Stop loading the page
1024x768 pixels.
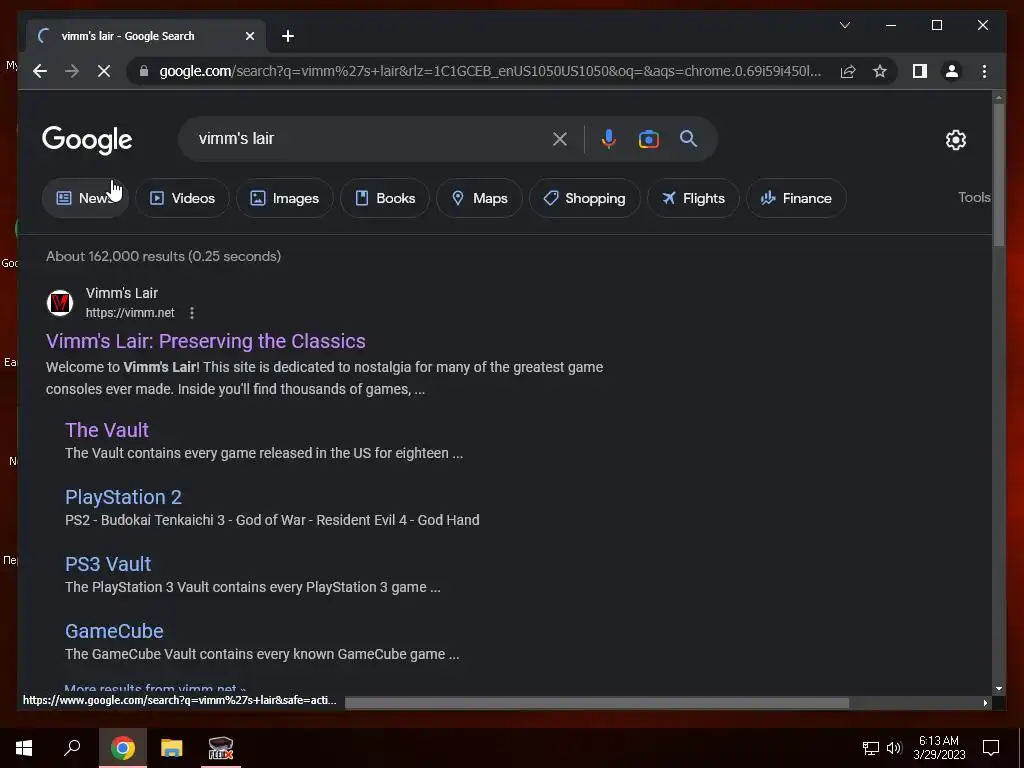point(104,71)
